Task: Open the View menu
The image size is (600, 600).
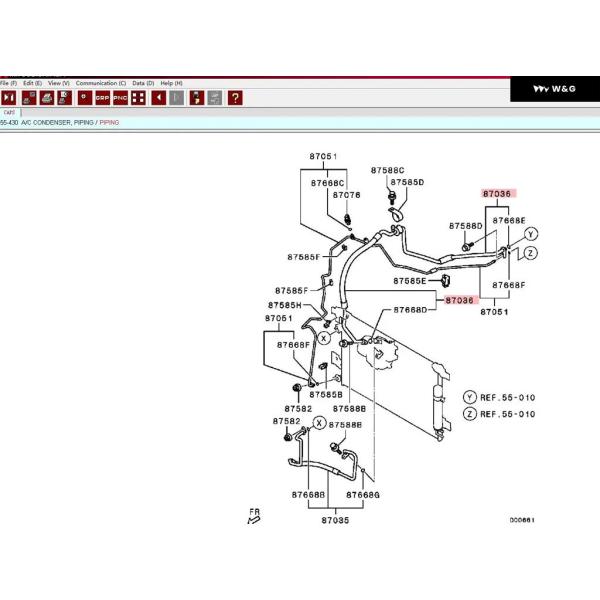Action: coord(59,83)
